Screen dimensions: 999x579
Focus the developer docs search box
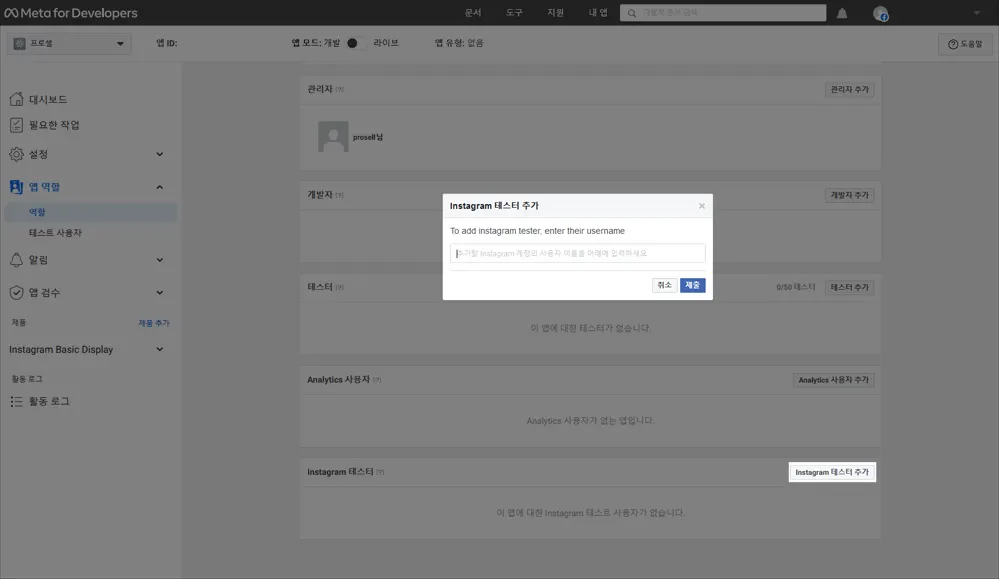point(723,13)
